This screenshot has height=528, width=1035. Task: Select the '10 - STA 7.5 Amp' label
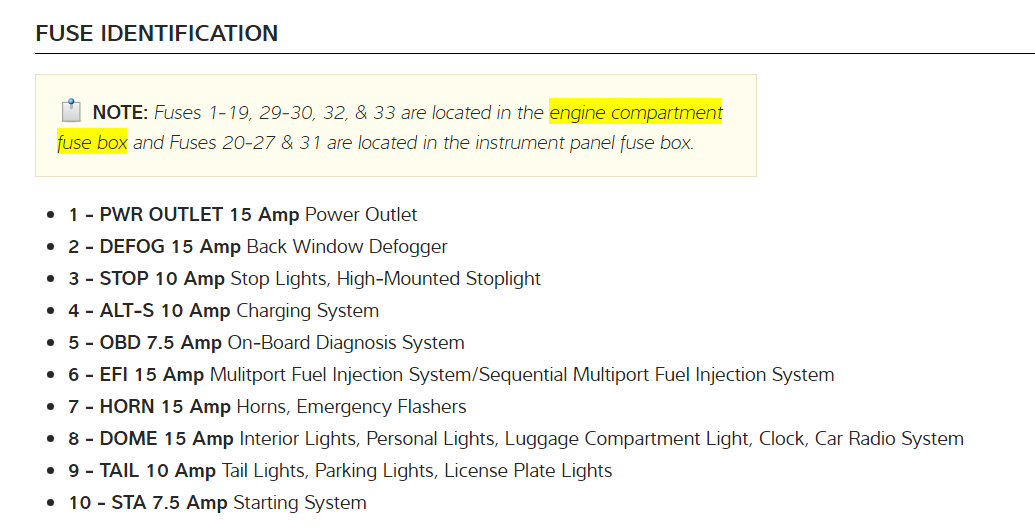(148, 502)
